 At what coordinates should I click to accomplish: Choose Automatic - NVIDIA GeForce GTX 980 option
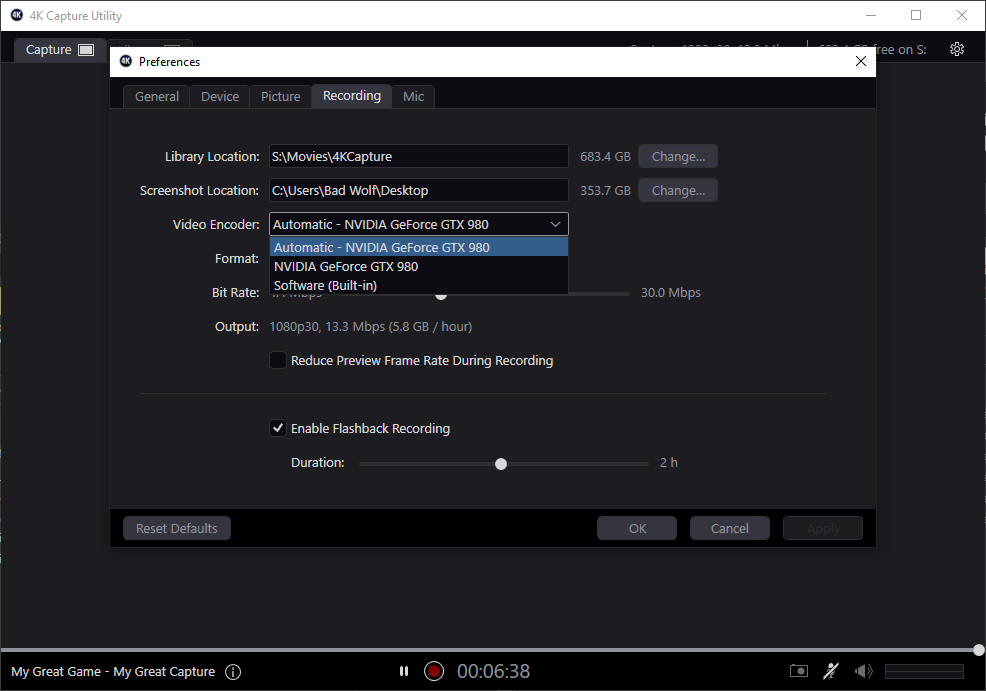pos(419,247)
